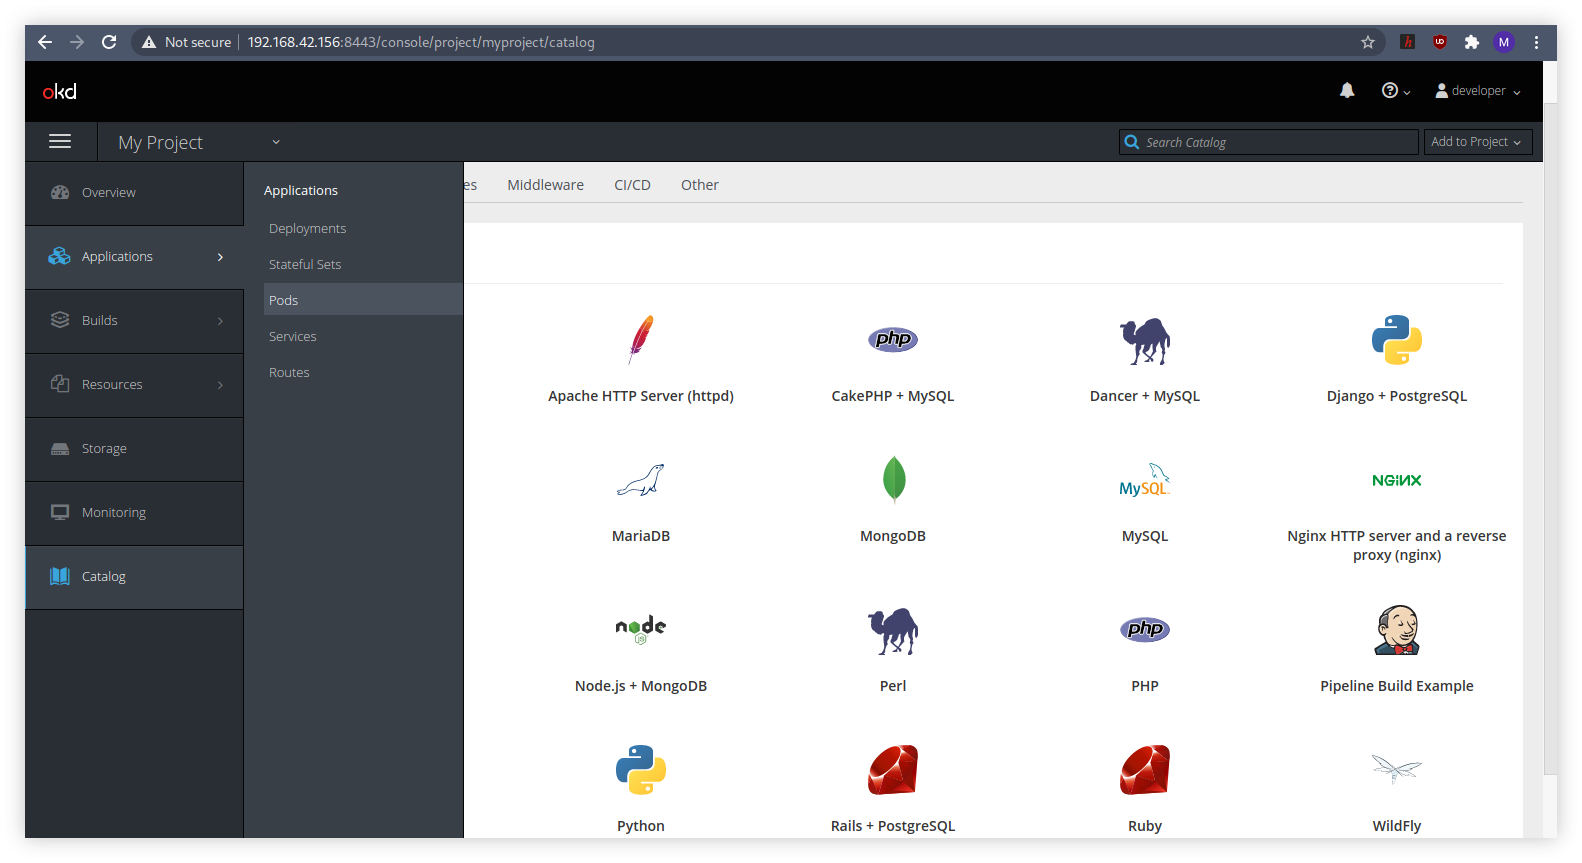Pick the MariaDB seal icon
Image resolution: width=1582 pixels, height=863 pixels.
641,480
